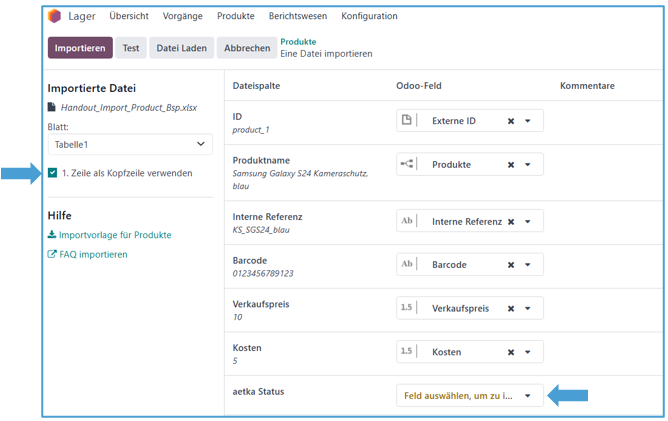Click the Datei Laden button
The width and height of the screenshot is (668, 421).
point(181,48)
